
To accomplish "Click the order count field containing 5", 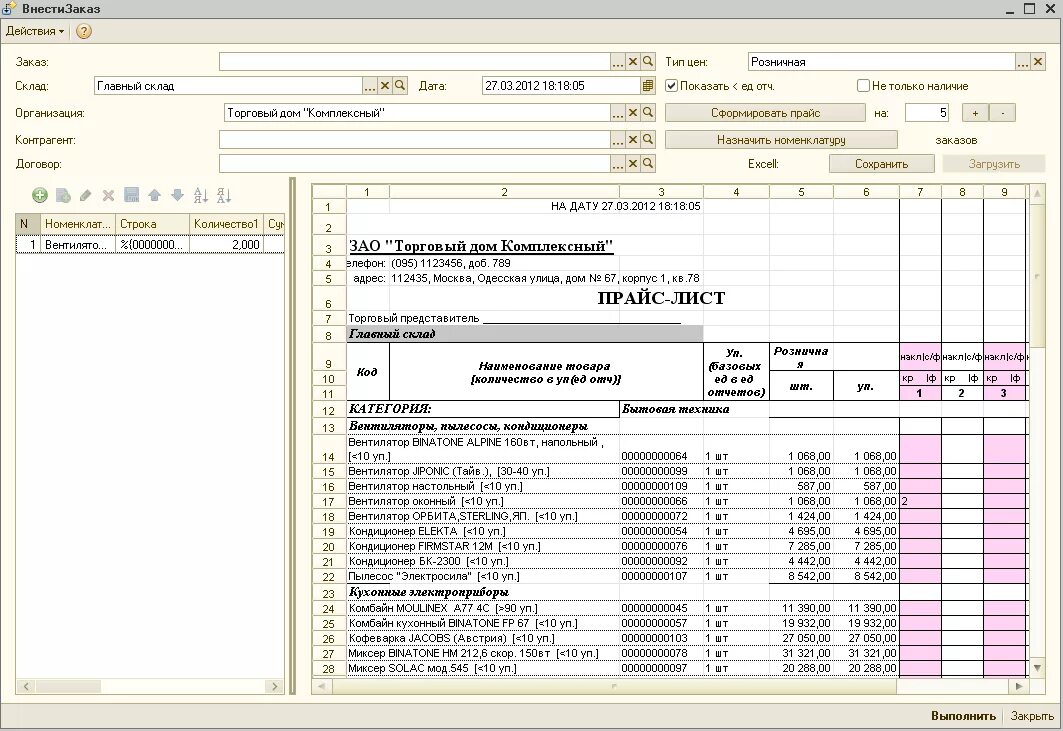I will (x=927, y=113).
